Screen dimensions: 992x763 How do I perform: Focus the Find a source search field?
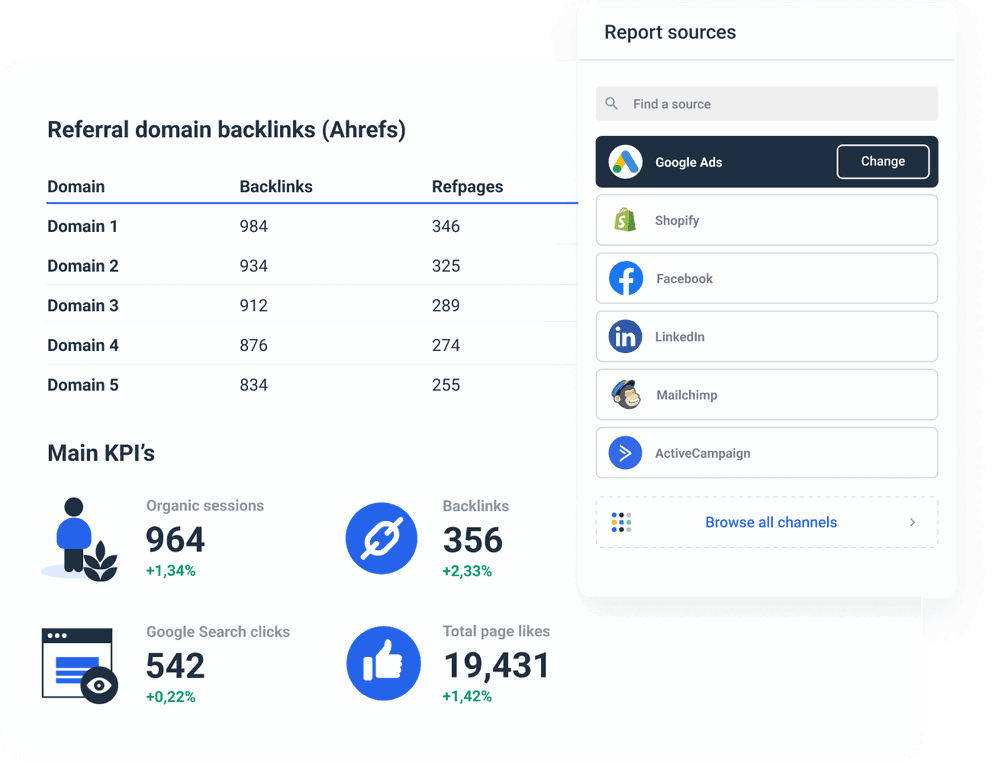click(767, 104)
